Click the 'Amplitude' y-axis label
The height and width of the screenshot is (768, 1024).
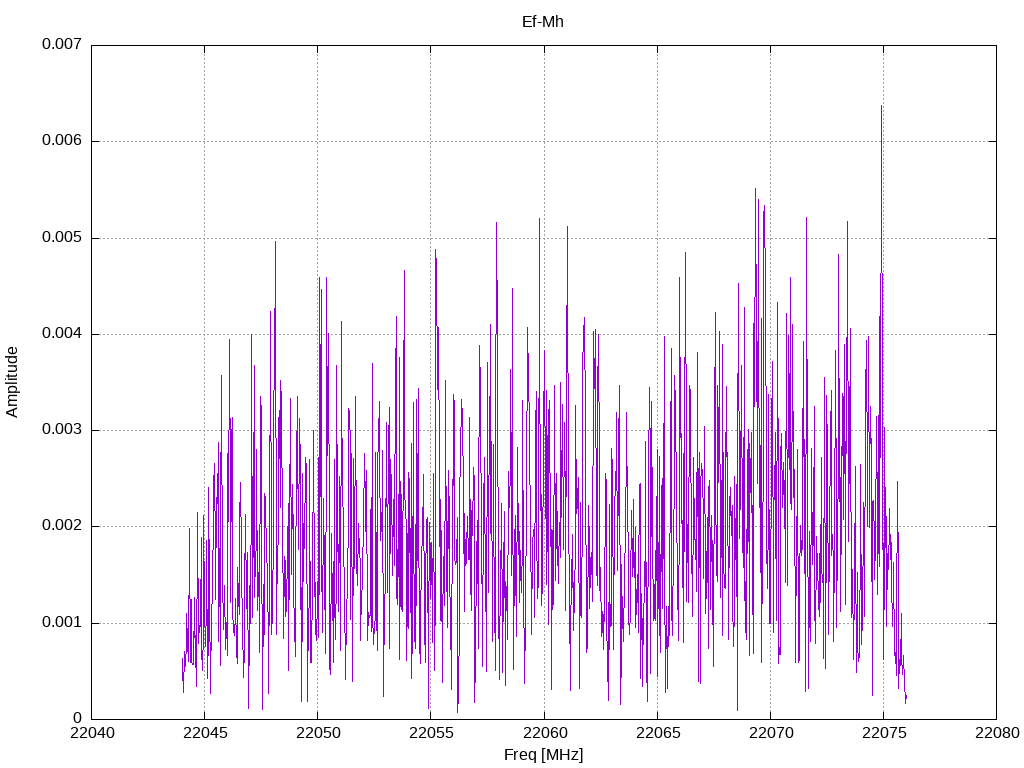coord(12,382)
